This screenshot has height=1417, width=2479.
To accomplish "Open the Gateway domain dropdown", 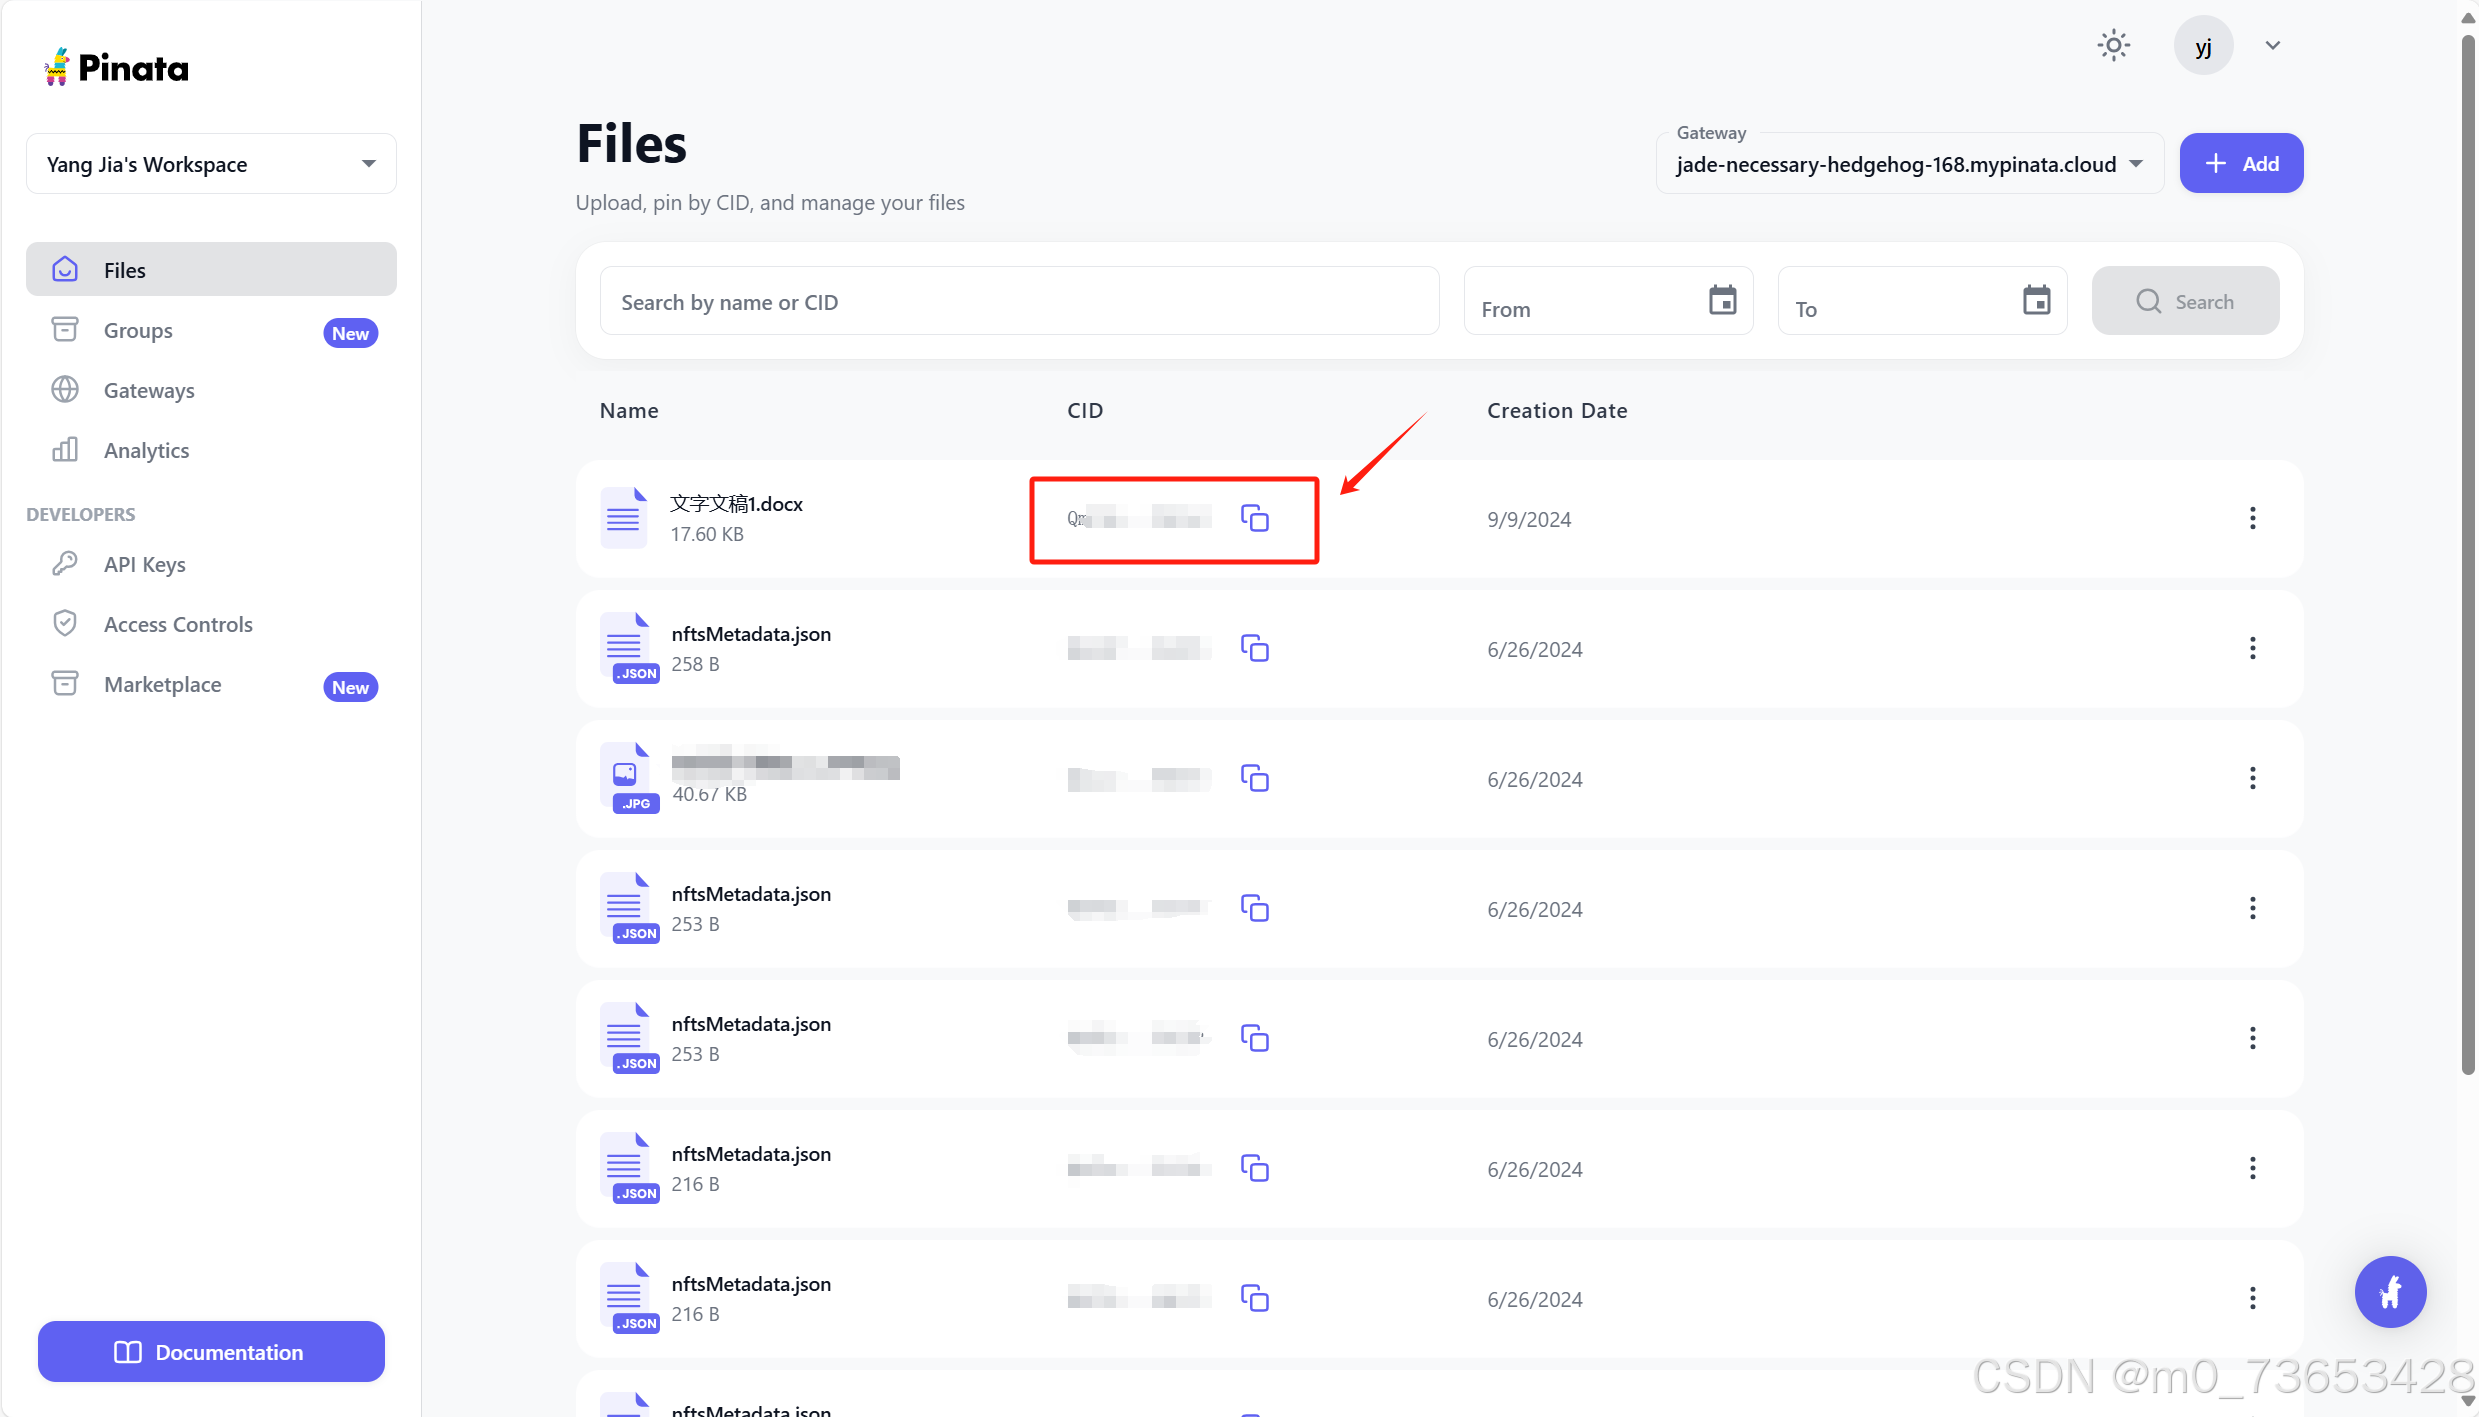I will click(2136, 164).
